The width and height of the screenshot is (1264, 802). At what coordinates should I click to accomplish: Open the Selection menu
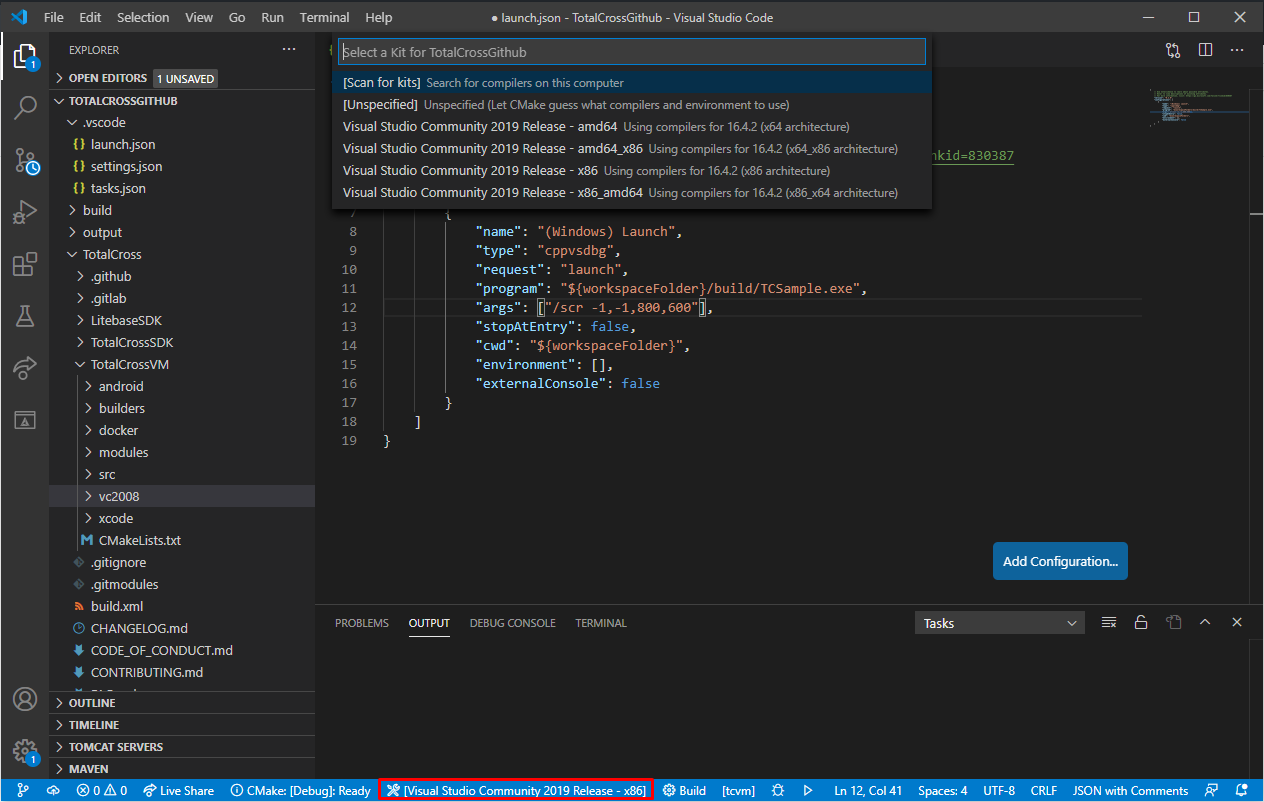pos(143,17)
